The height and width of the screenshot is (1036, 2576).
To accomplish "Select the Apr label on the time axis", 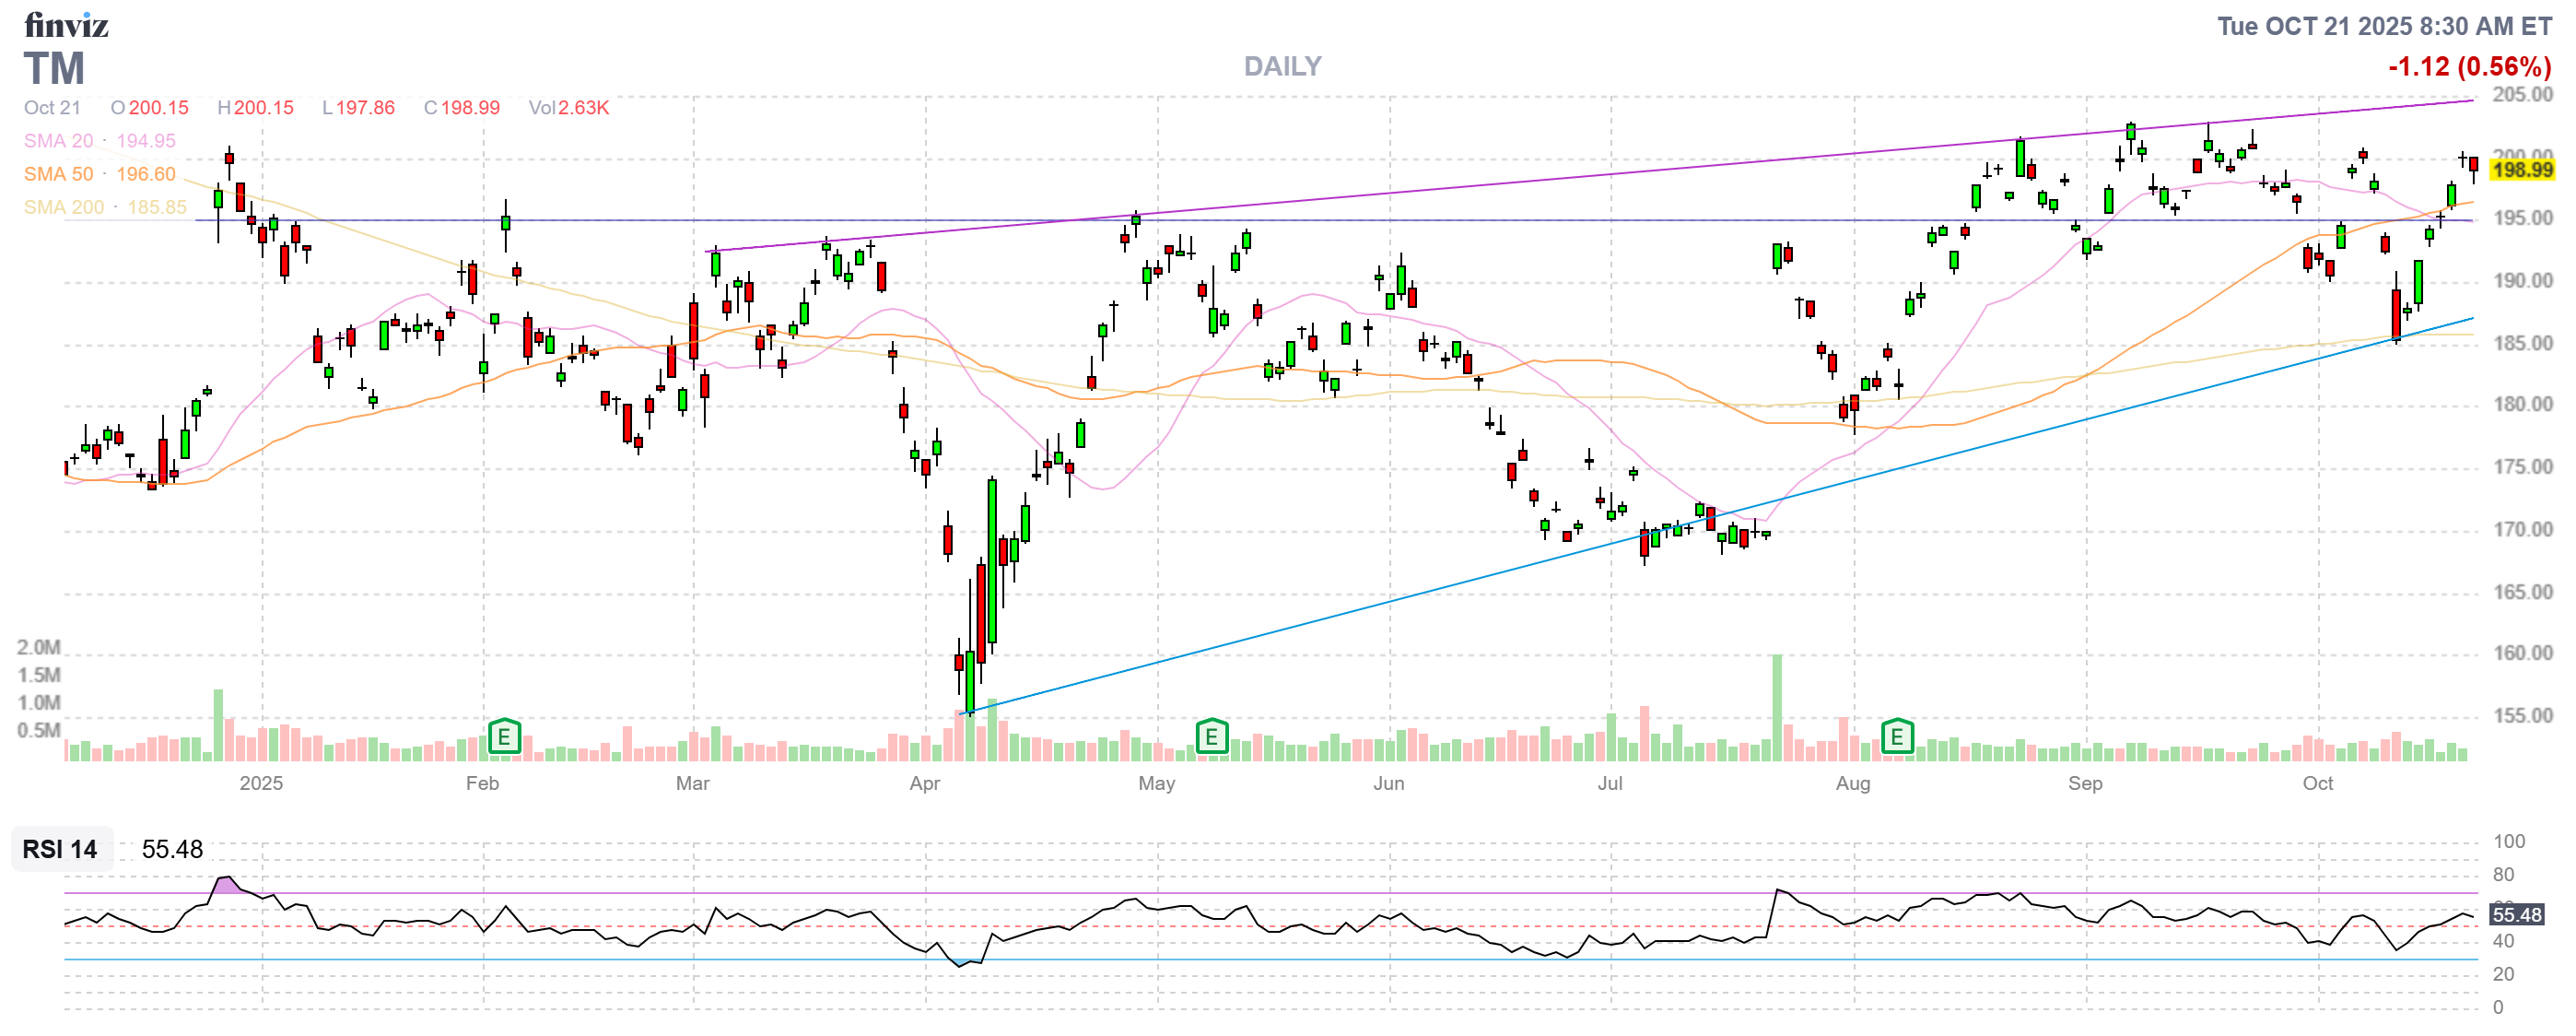I will coord(924,784).
